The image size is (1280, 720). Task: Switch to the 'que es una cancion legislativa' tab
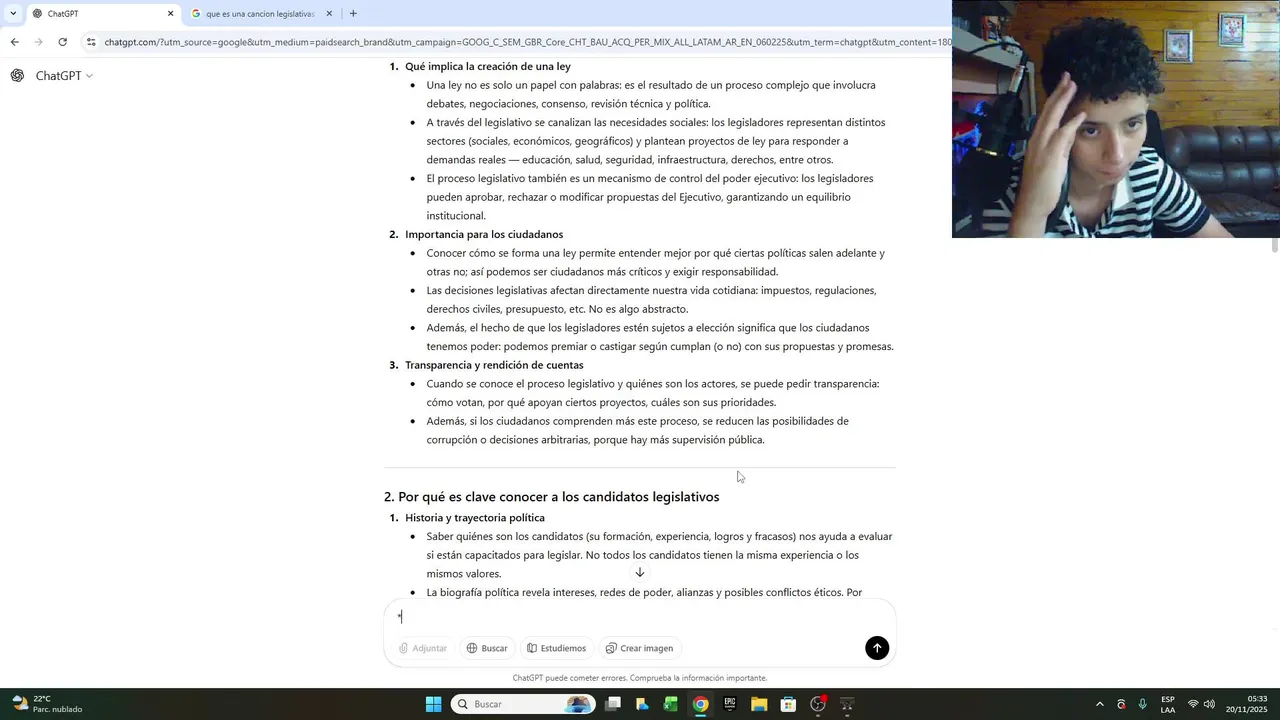[260, 14]
